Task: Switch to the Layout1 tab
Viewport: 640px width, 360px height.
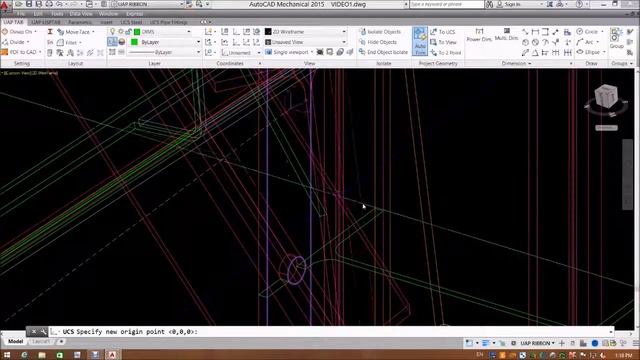Action: pos(41,341)
